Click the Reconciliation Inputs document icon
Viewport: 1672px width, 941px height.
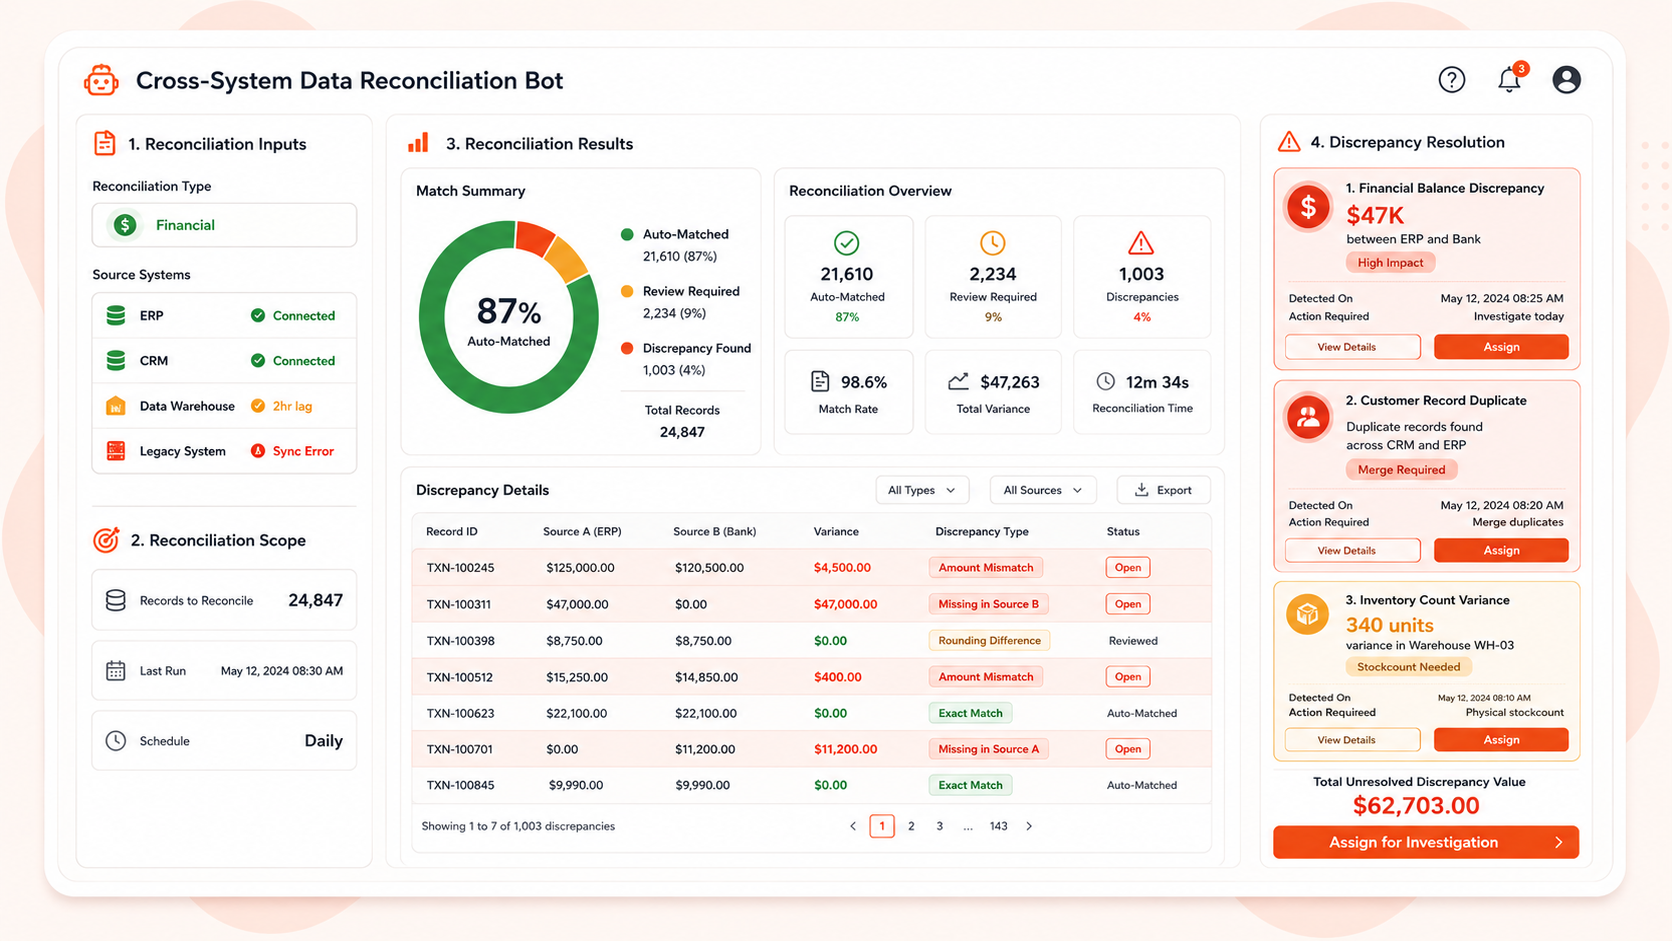coord(104,144)
